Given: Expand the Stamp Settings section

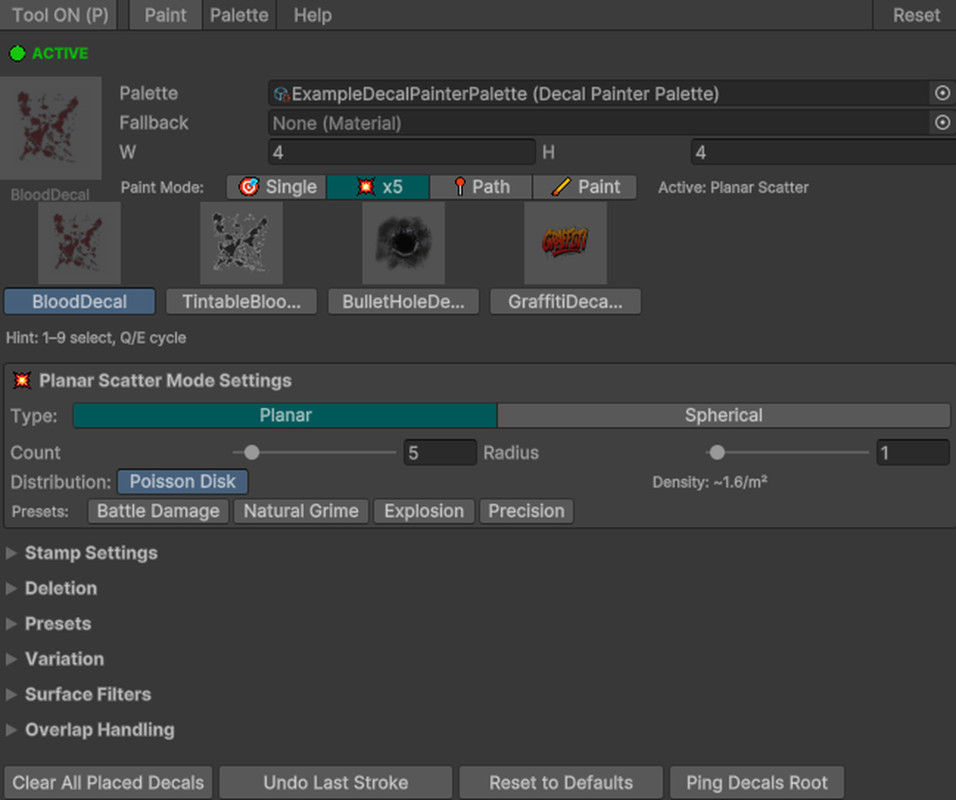Looking at the screenshot, I should coord(90,553).
